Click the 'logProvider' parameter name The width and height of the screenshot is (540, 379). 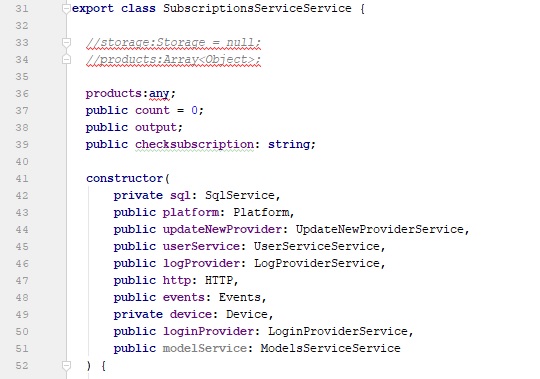(x=201, y=264)
